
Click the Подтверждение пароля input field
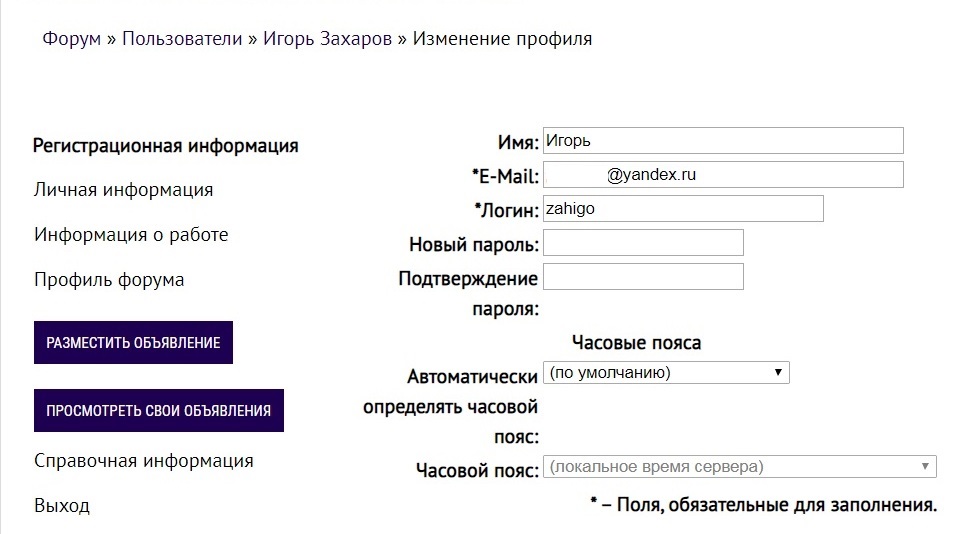pyautogui.click(x=642, y=277)
